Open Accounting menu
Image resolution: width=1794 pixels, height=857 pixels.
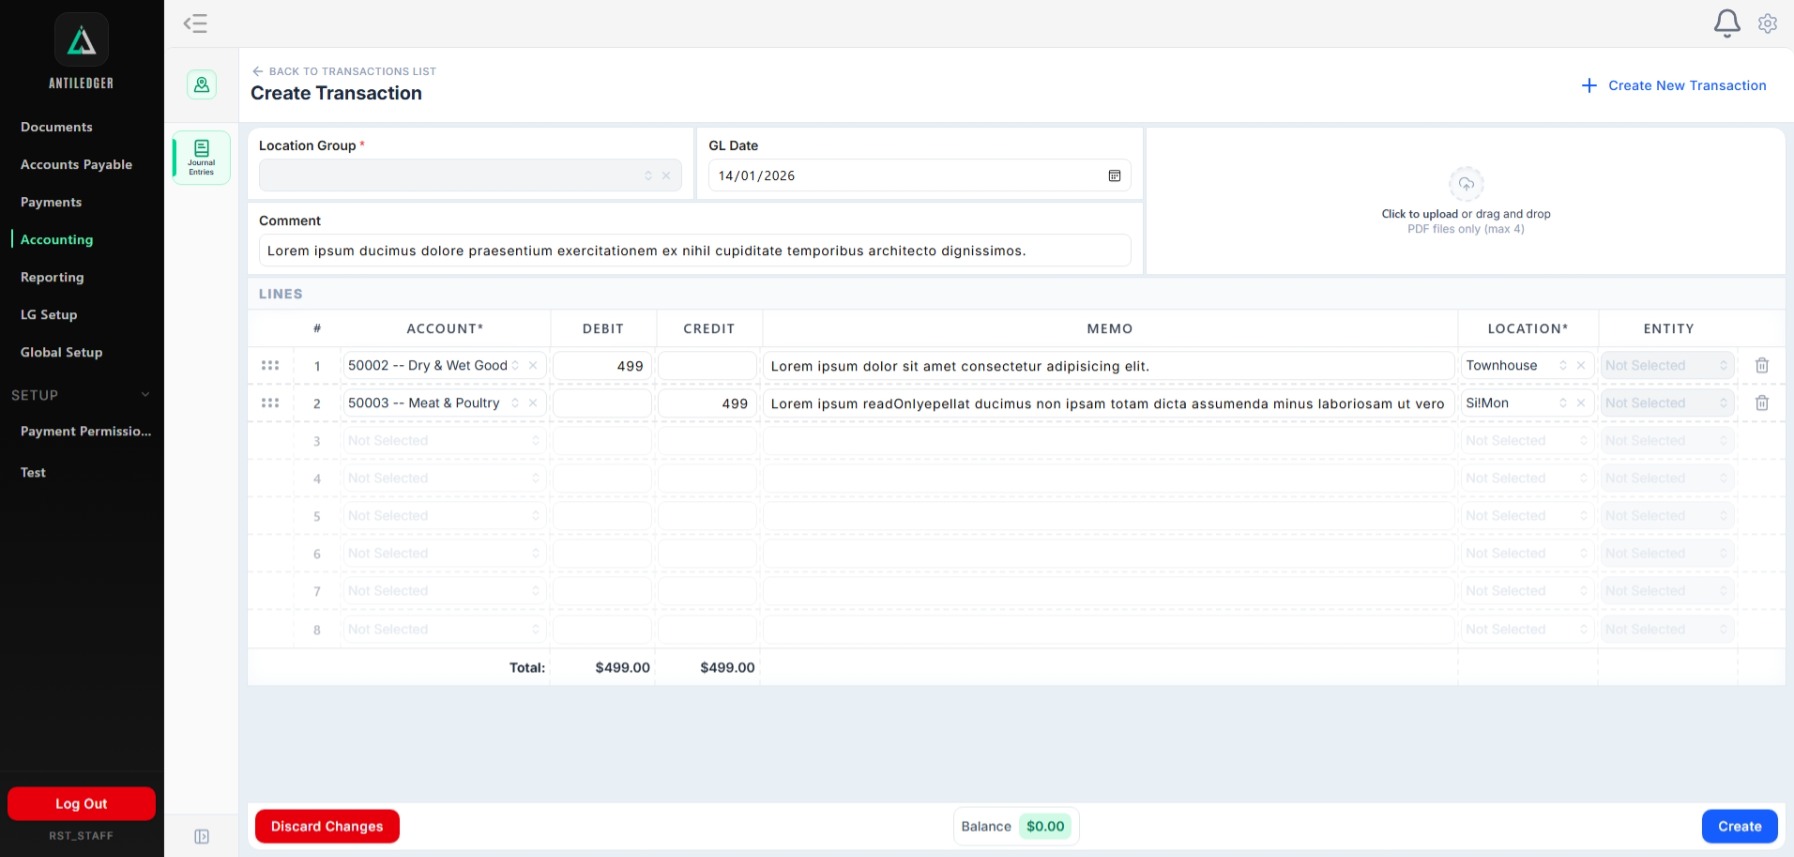click(x=57, y=240)
